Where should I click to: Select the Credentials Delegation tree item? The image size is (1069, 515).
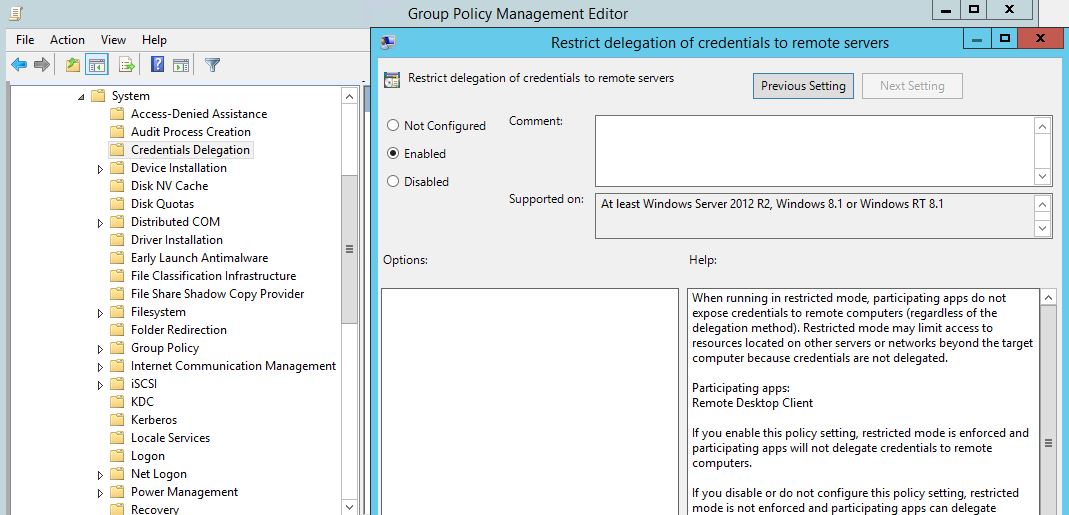tap(190, 150)
